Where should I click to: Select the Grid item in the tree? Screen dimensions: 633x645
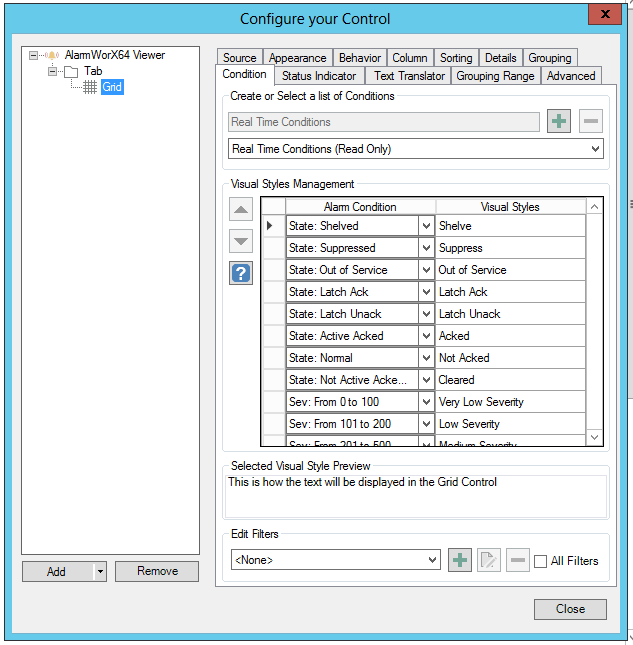click(x=111, y=87)
